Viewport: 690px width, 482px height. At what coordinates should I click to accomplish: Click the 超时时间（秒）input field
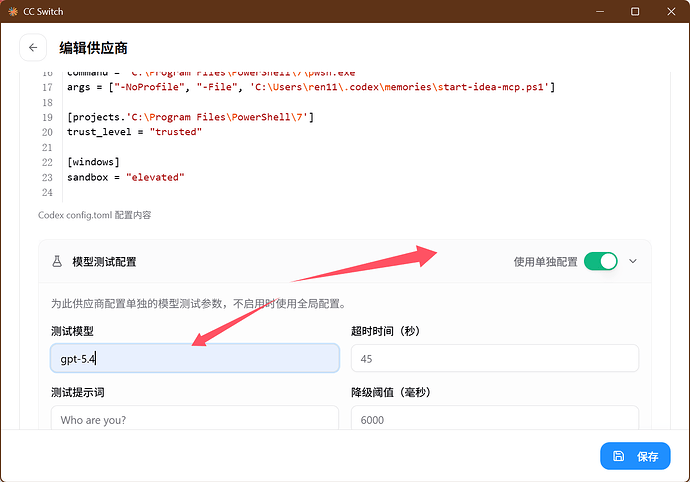[x=495, y=358]
